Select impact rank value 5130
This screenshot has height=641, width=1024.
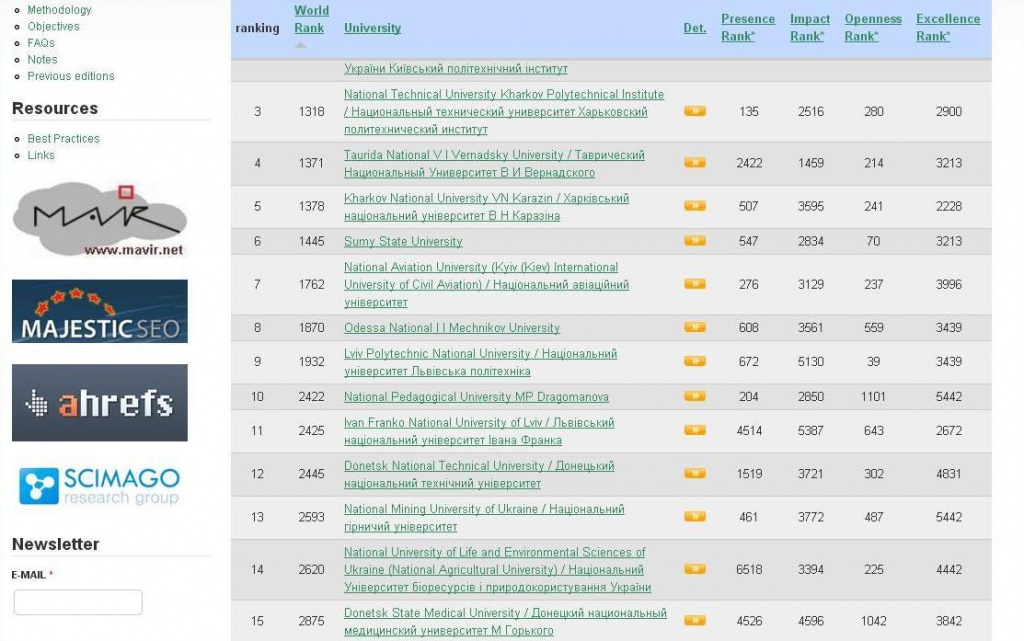810,361
